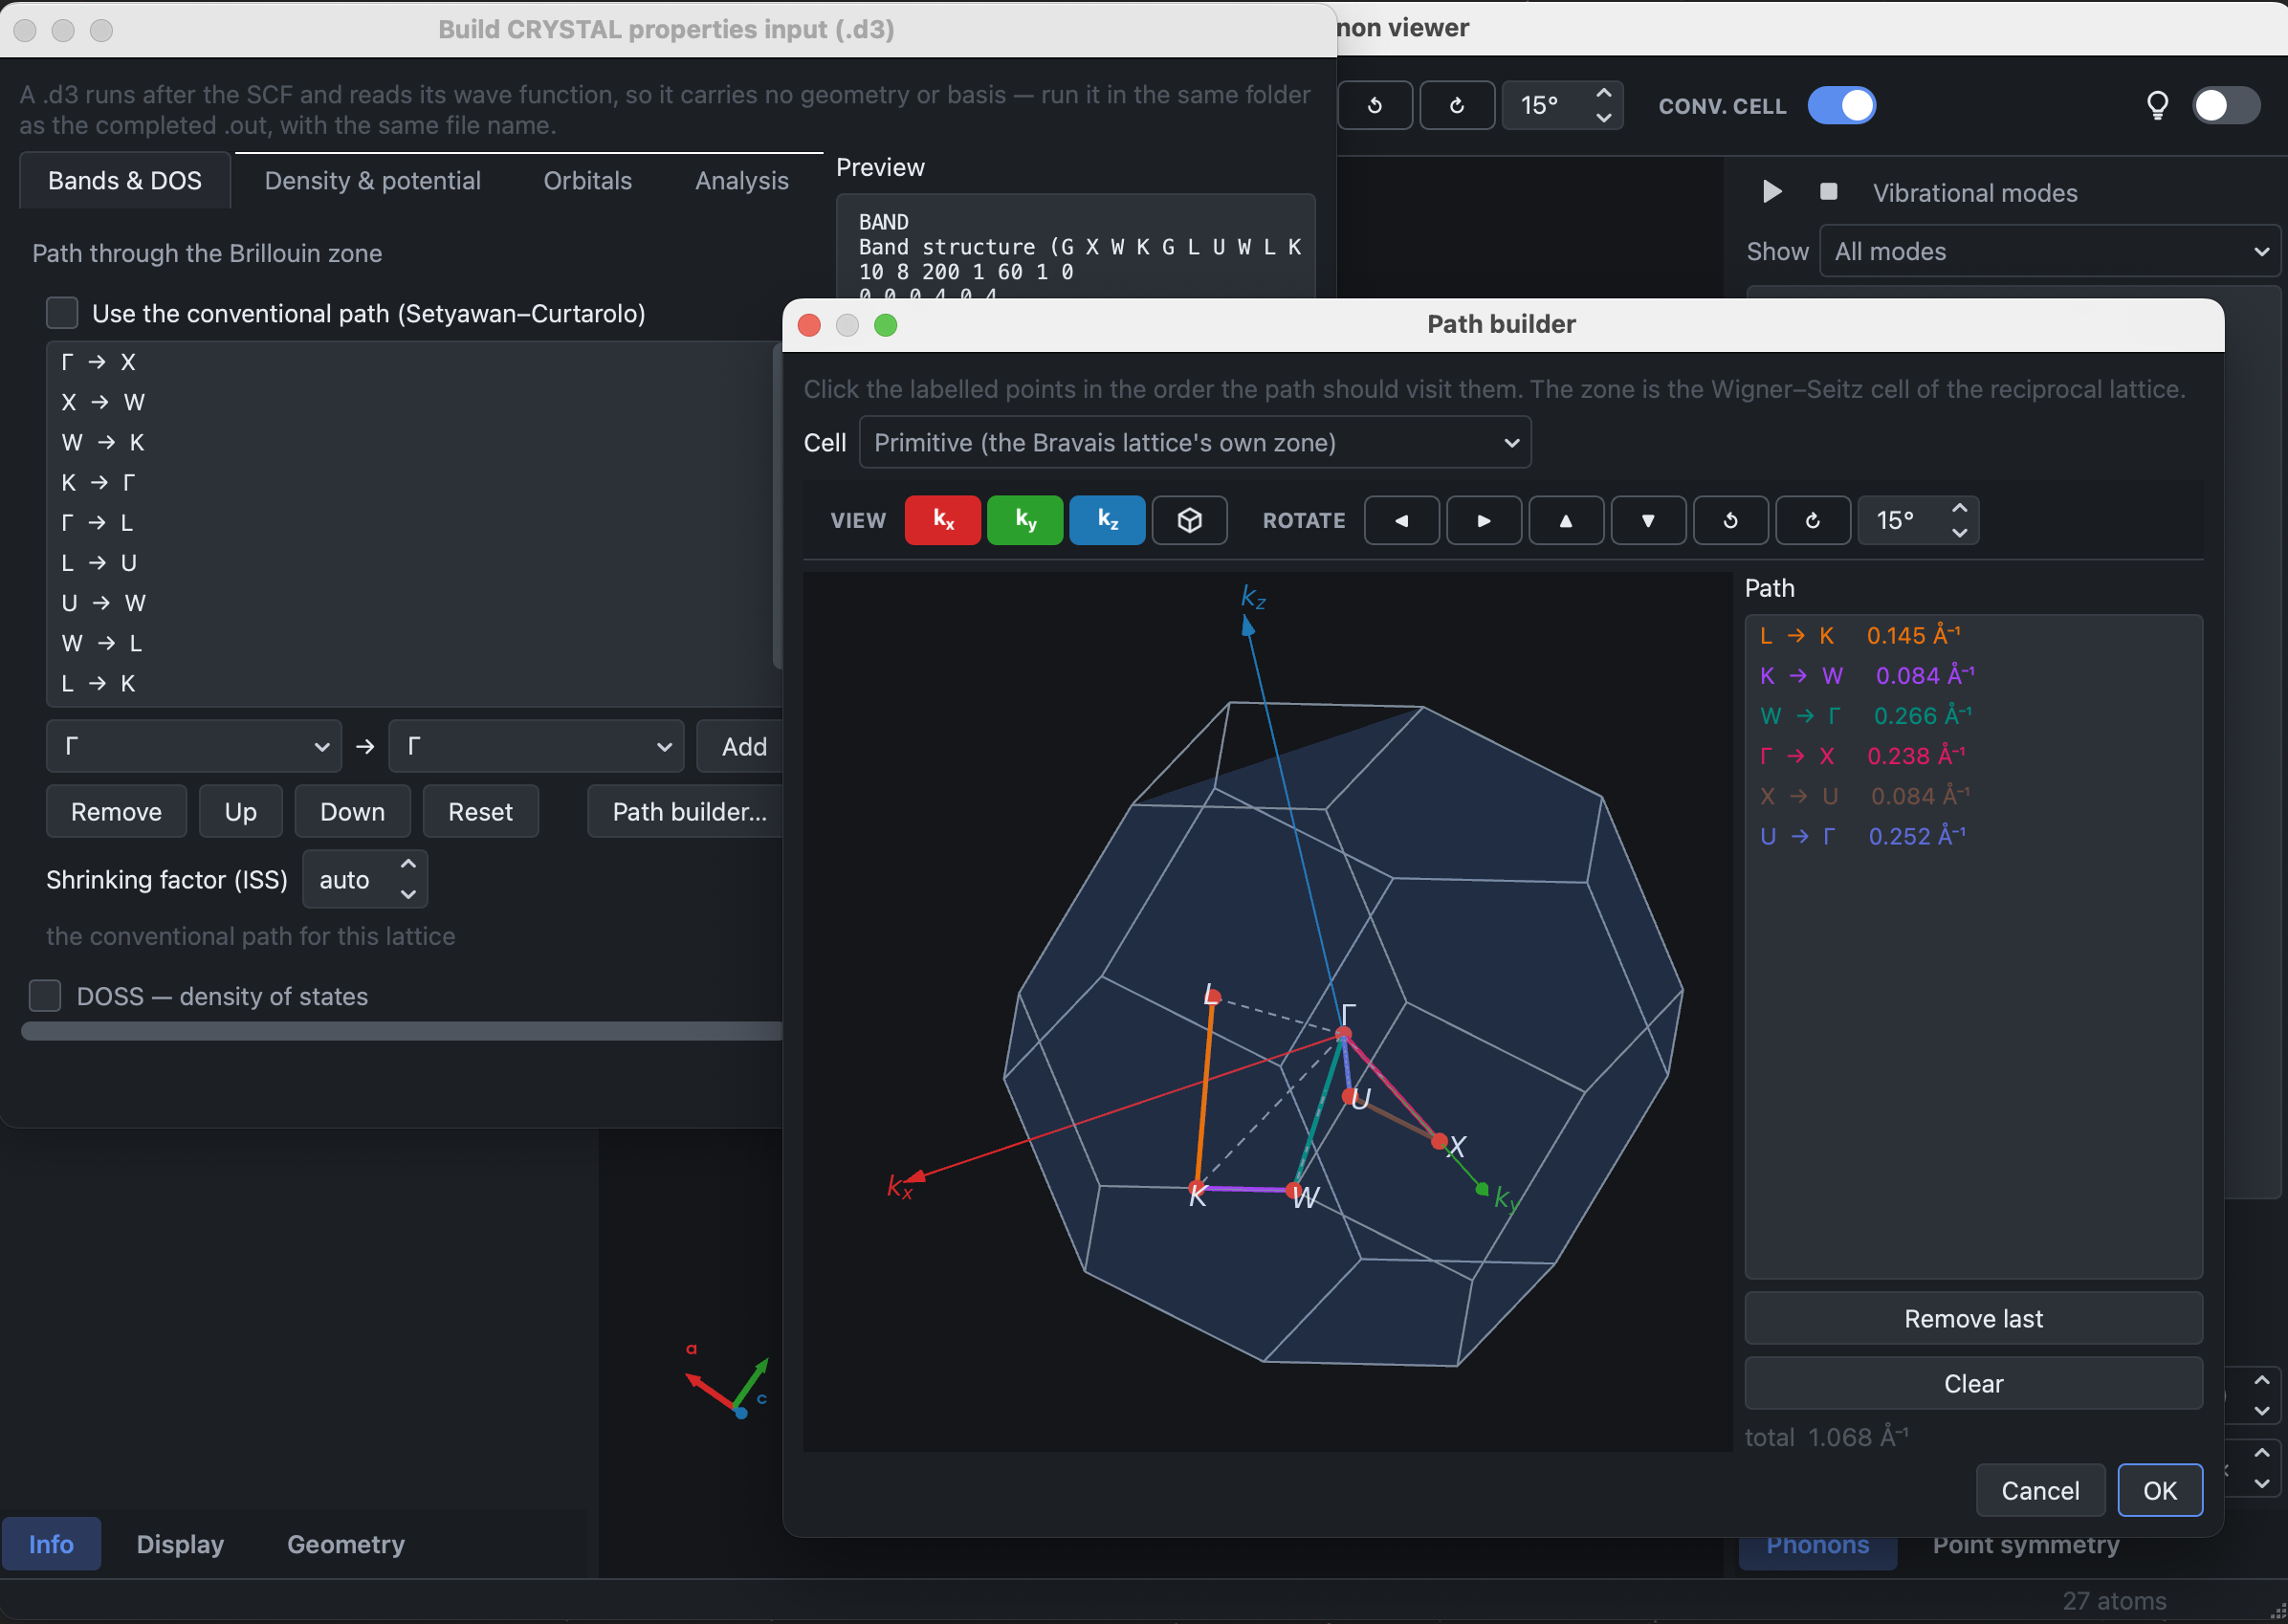Select the L → U path row
Image resolution: width=2288 pixels, height=1624 pixels.
point(410,563)
